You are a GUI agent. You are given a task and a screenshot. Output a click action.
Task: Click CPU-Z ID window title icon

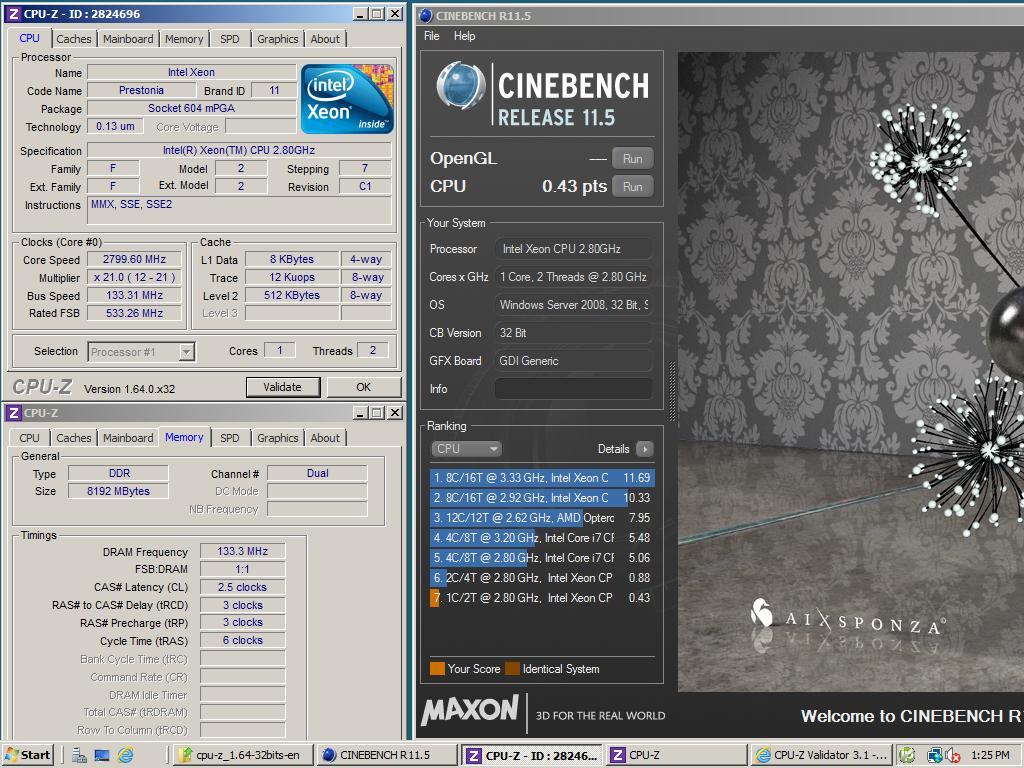pyautogui.click(x=13, y=14)
